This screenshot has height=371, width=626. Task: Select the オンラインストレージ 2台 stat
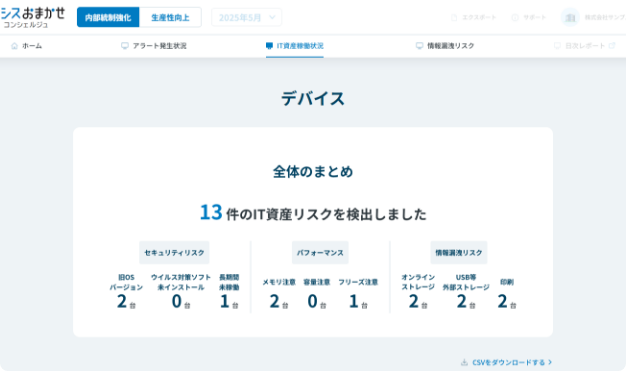pyautogui.click(x=418, y=292)
